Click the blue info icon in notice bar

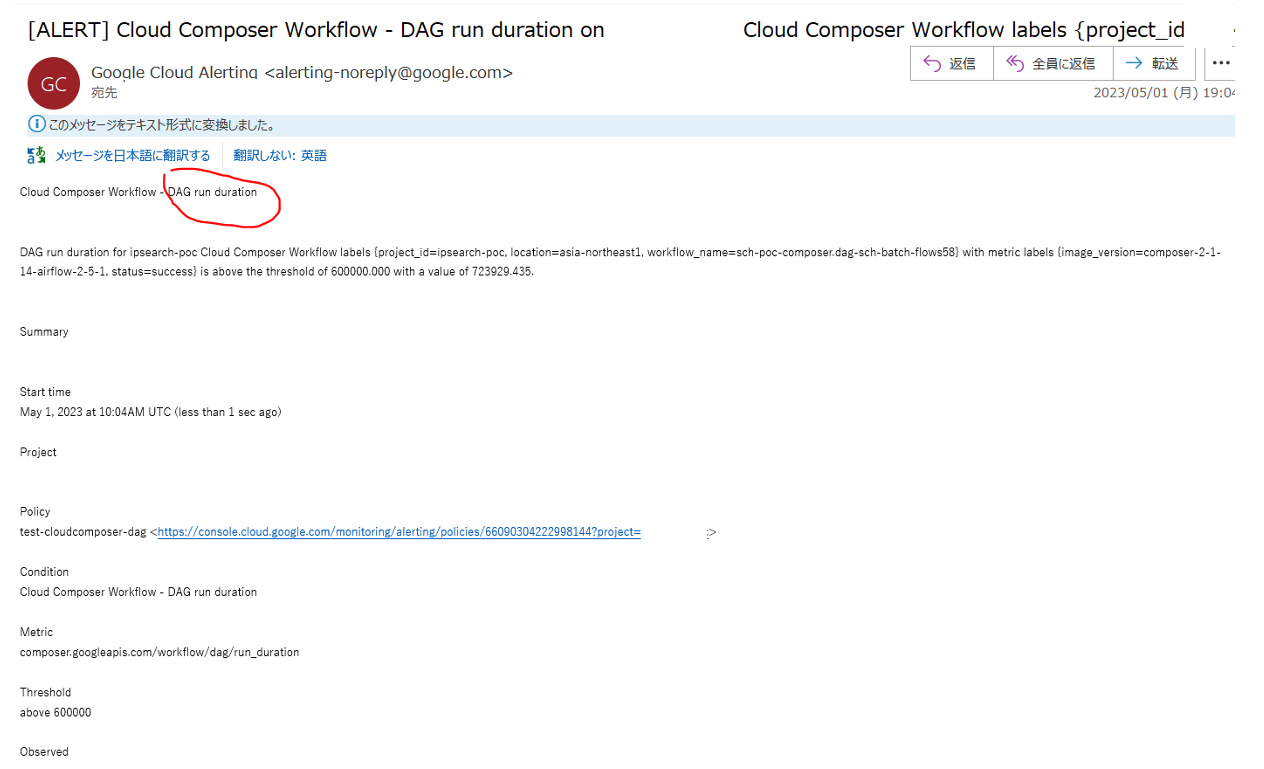(37, 125)
